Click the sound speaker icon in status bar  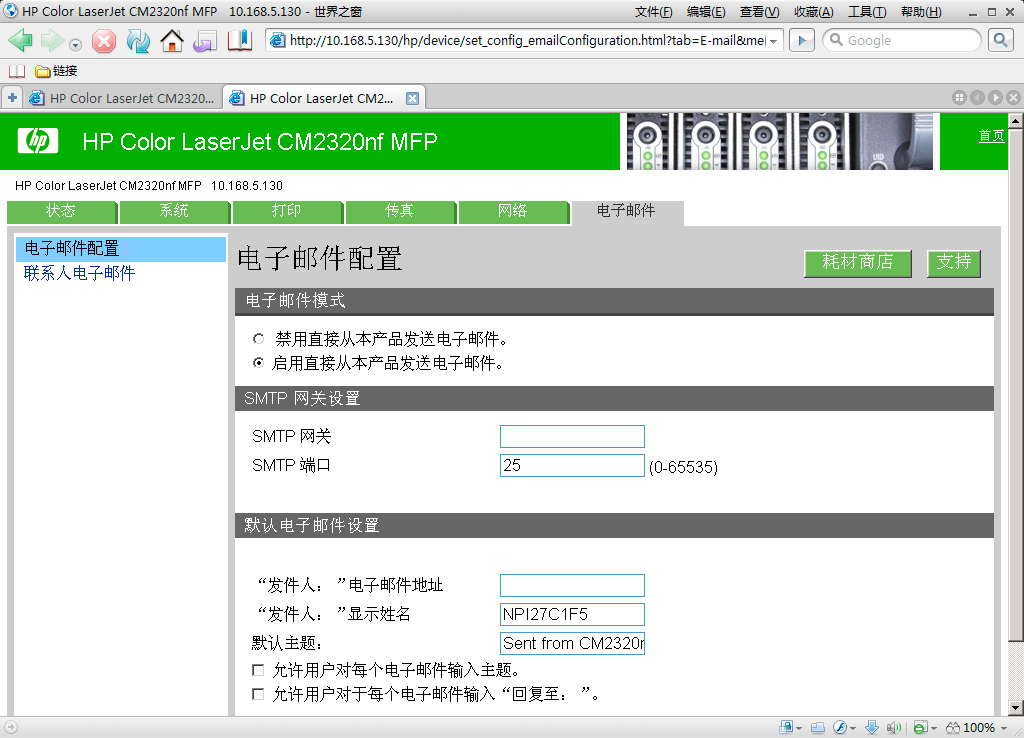click(x=893, y=727)
